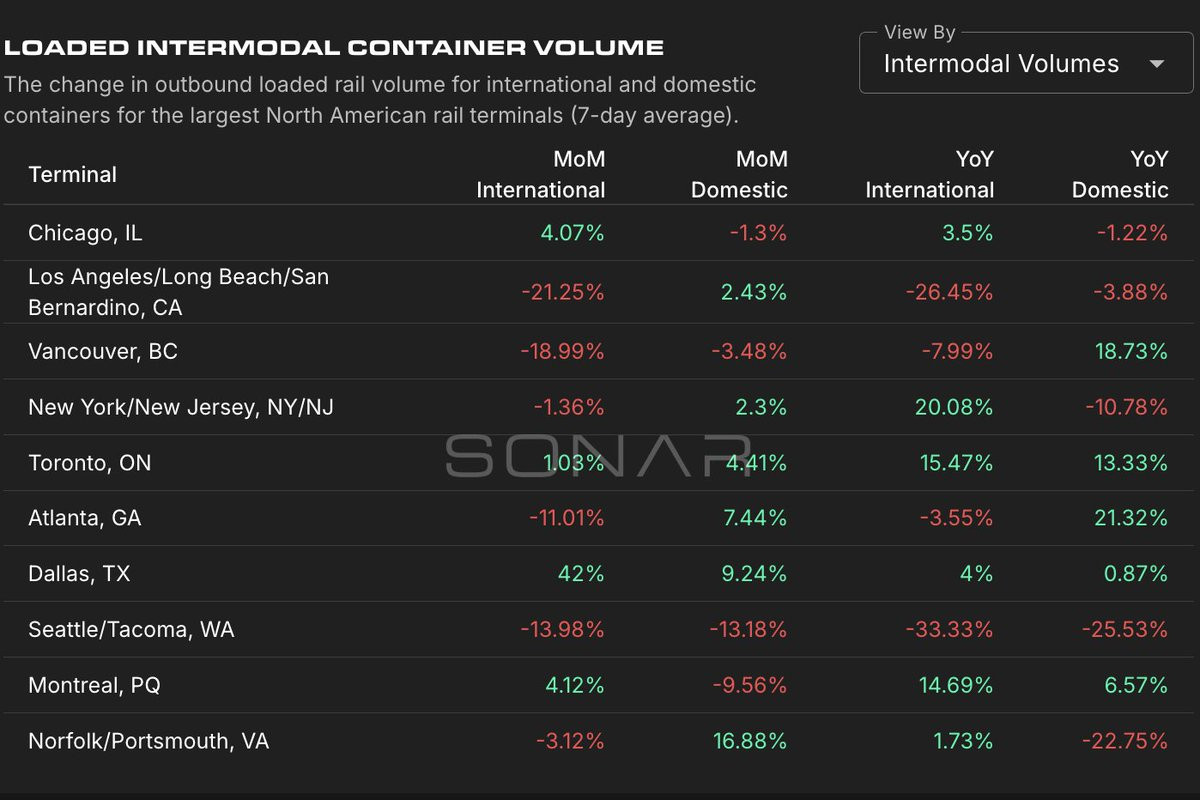The image size is (1200, 800).
Task: Select the Chicago, IL terminal row
Action: (x=600, y=233)
